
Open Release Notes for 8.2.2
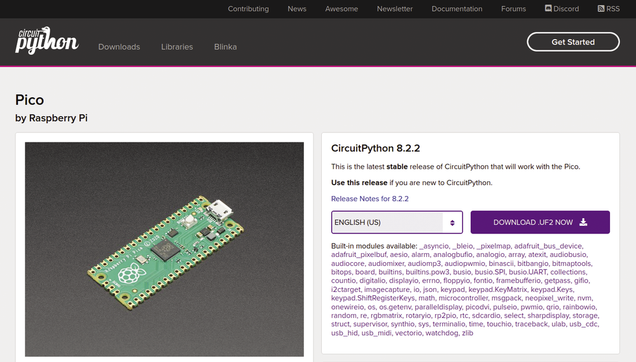click(370, 198)
